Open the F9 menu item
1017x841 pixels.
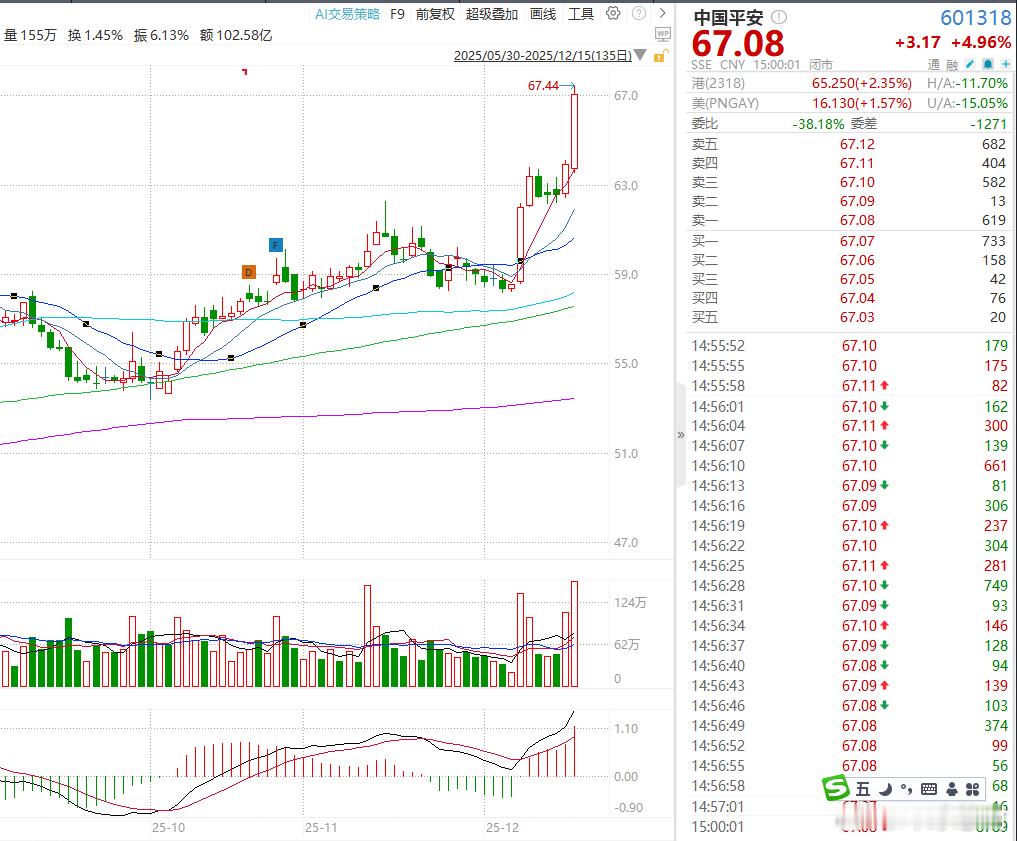398,14
